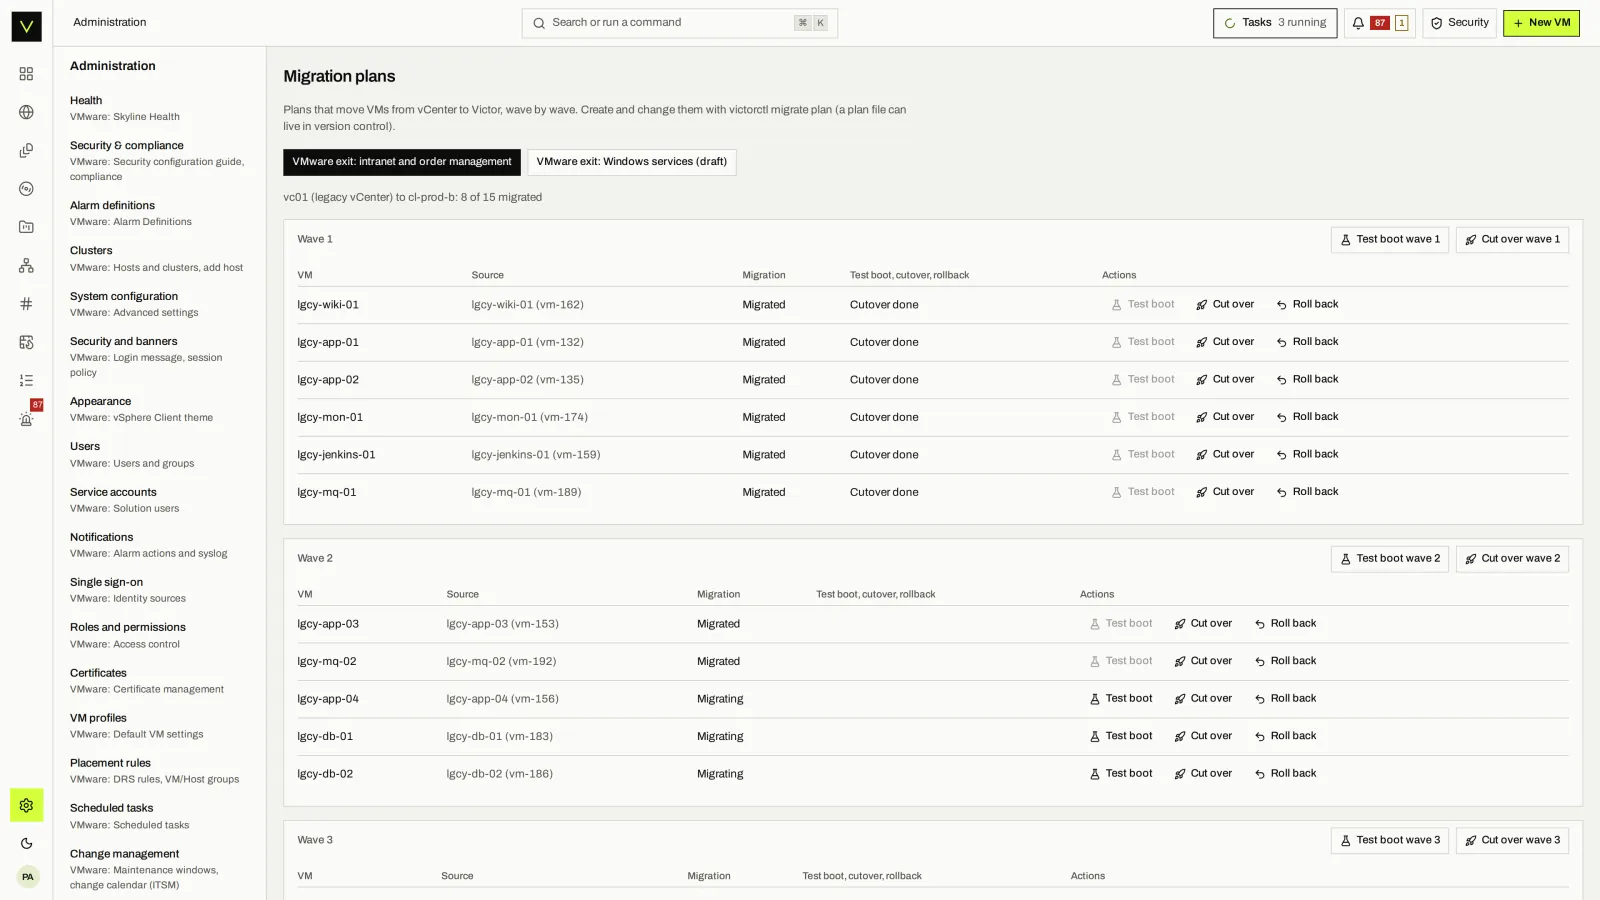Open the Tasks 3 running indicator
The width and height of the screenshot is (1600, 900).
pyautogui.click(x=1275, y=23)
